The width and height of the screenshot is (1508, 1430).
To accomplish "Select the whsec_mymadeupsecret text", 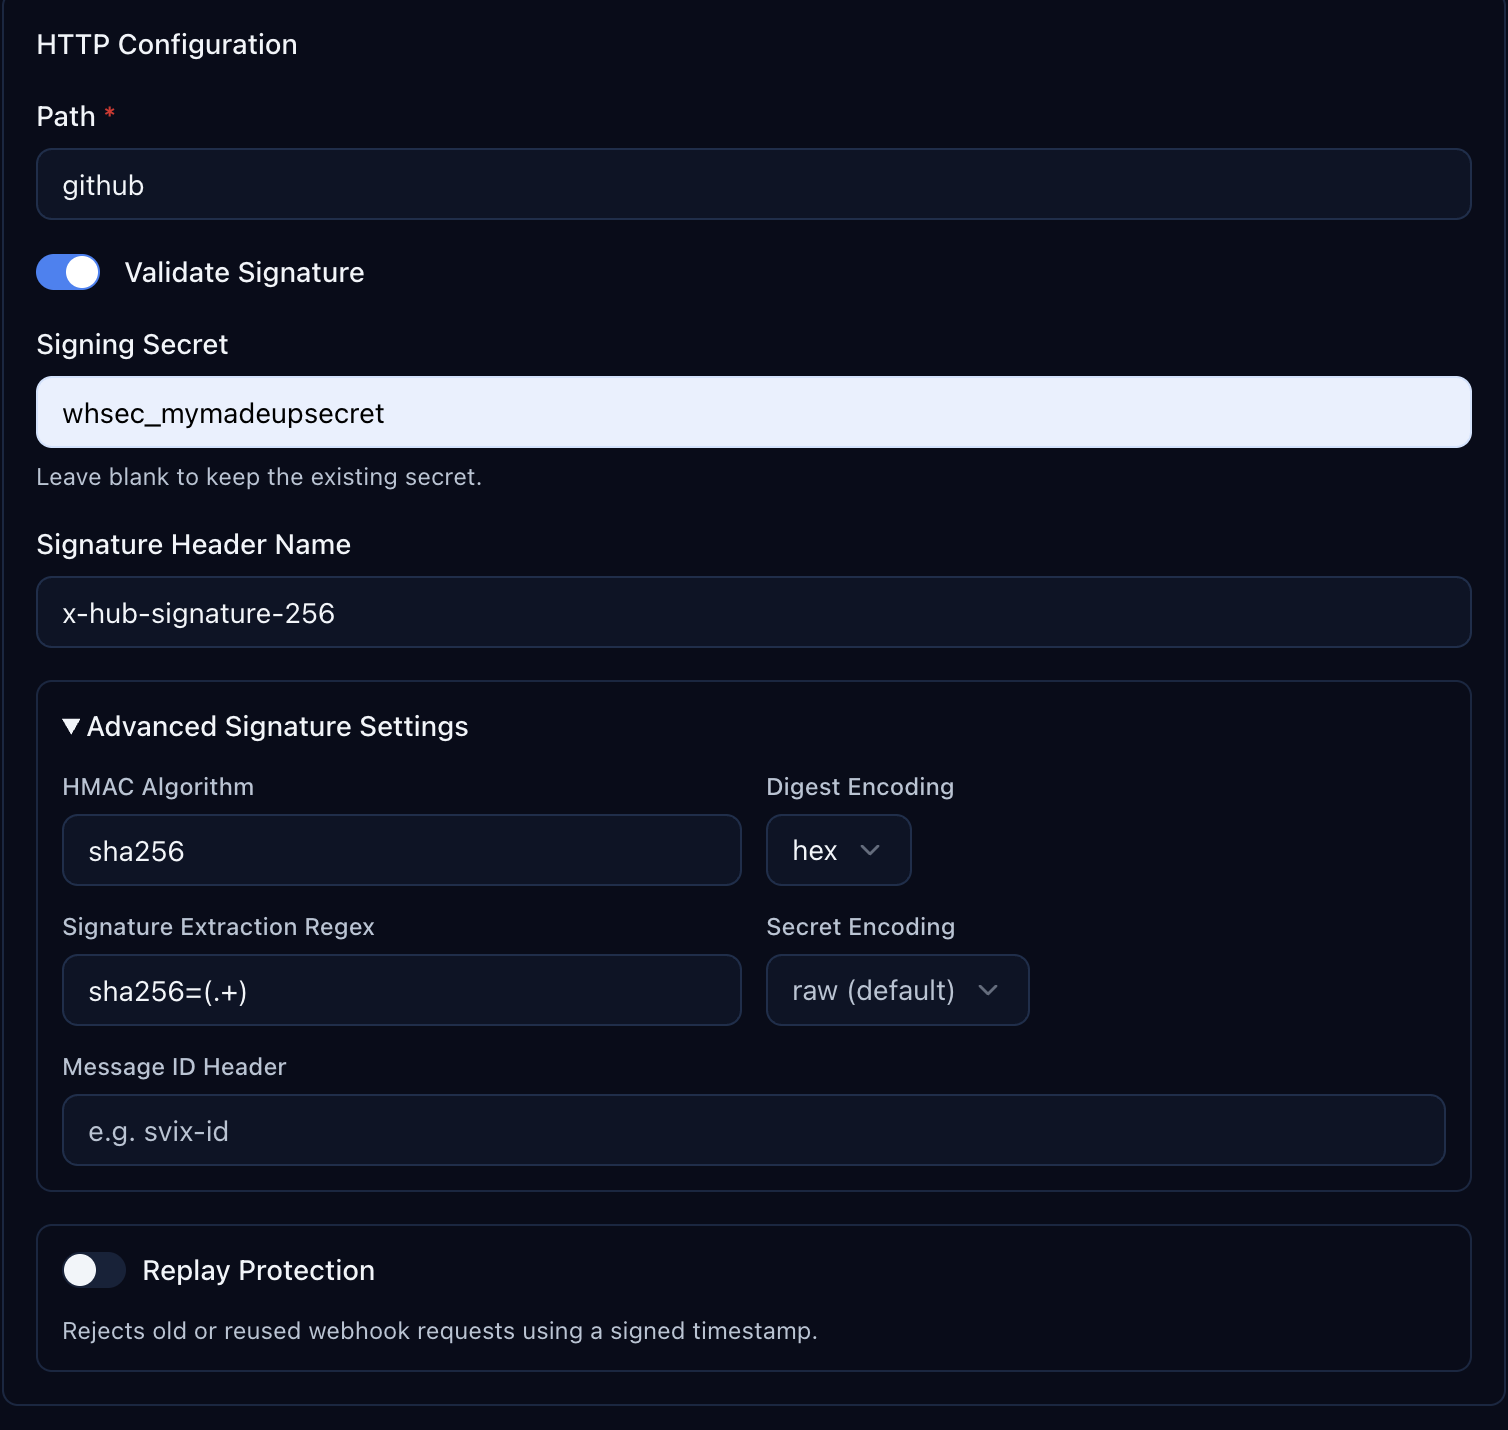I will click(x=222, y=413).
